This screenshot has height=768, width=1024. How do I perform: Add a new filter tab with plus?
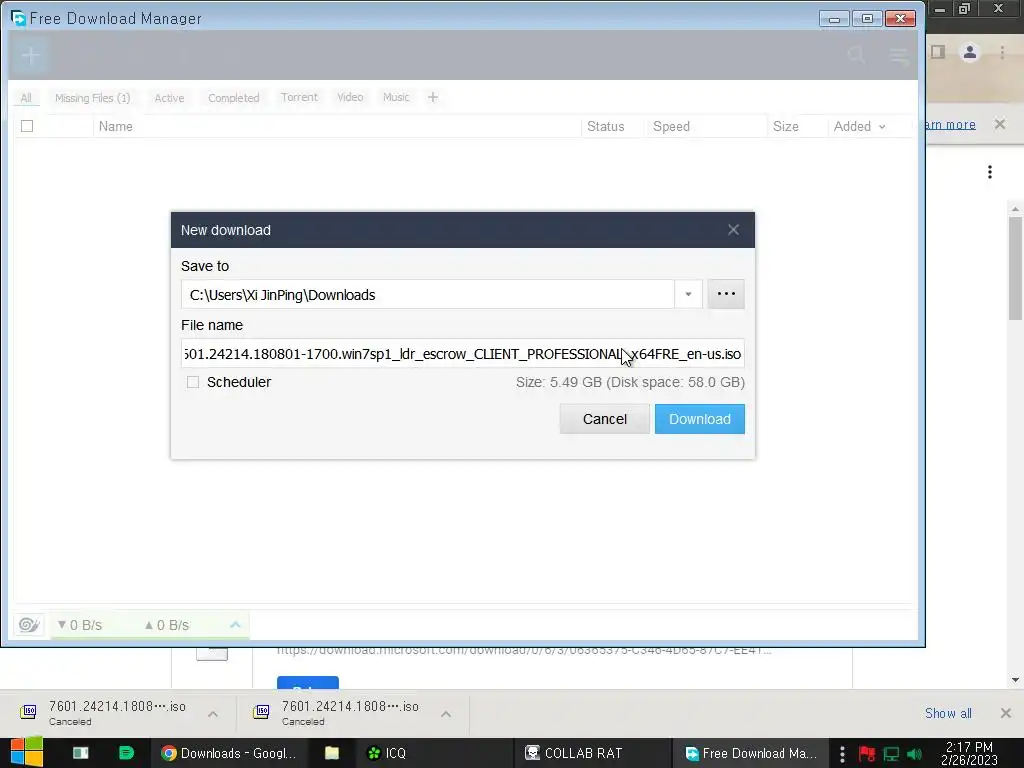(x=433, y=97)
